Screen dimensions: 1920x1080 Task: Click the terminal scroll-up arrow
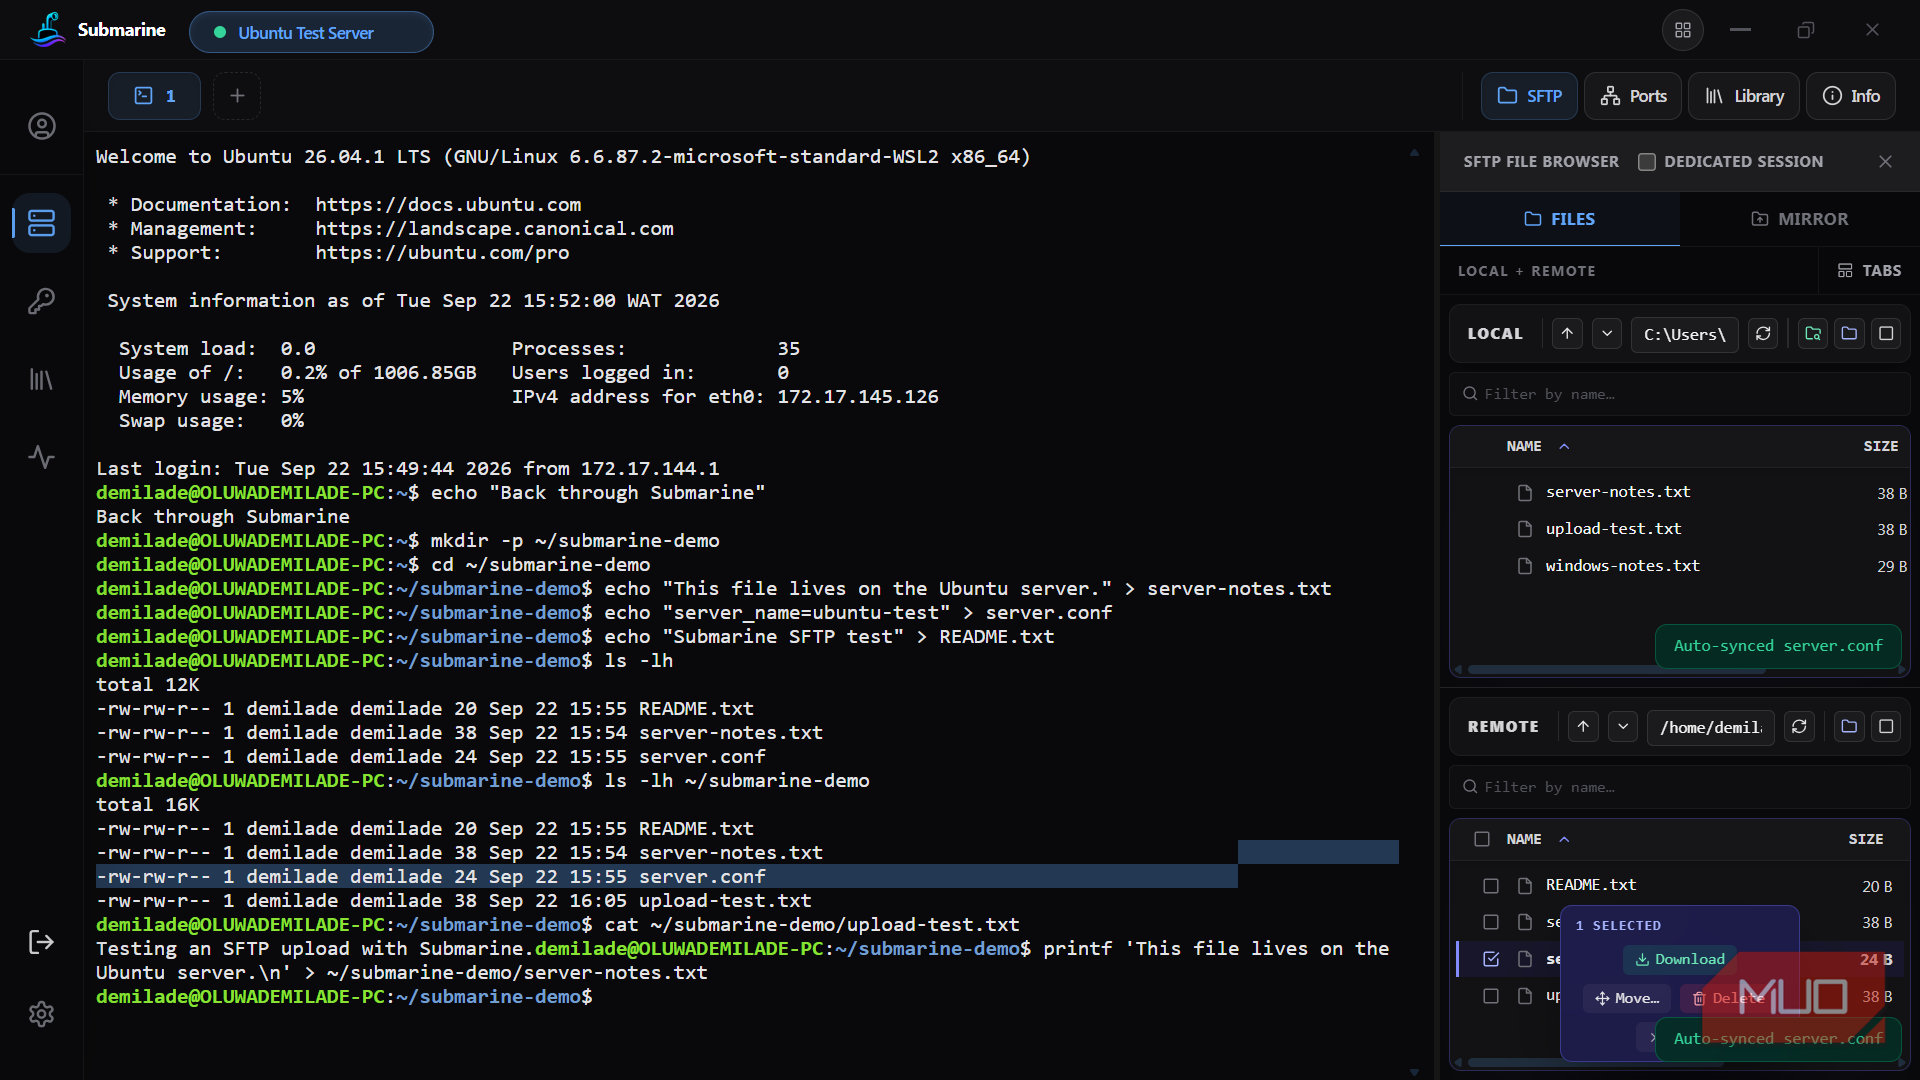coord(1414,153)
